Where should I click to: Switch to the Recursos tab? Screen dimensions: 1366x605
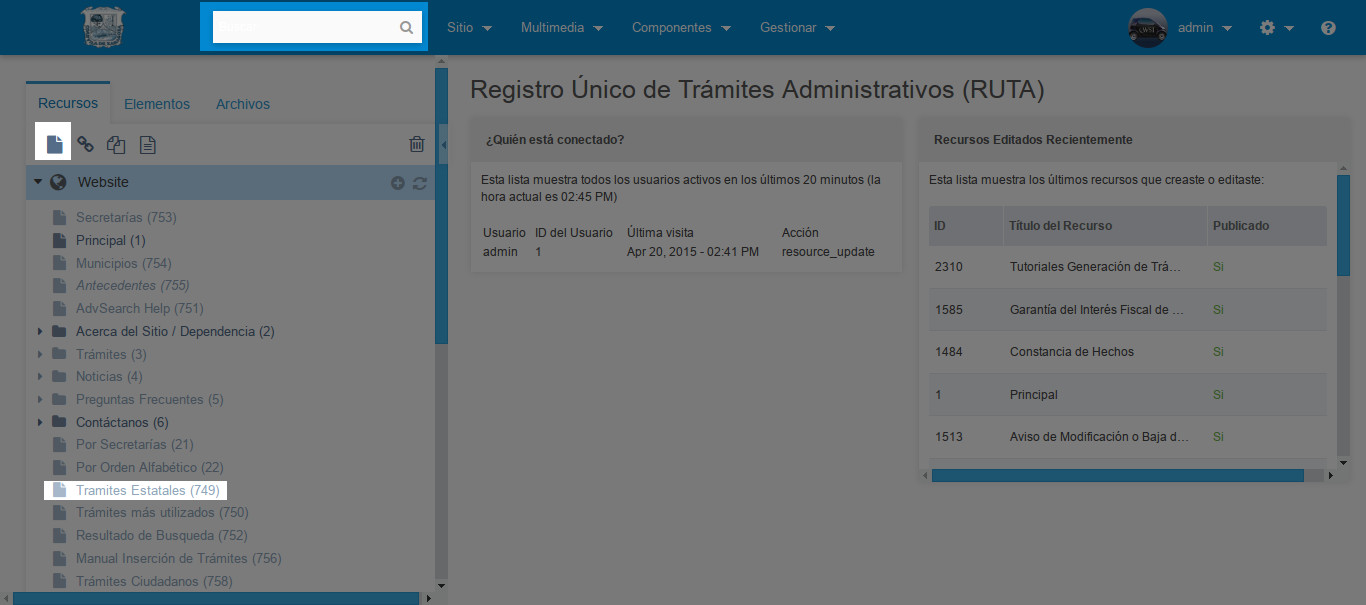(x=68, y=103)
